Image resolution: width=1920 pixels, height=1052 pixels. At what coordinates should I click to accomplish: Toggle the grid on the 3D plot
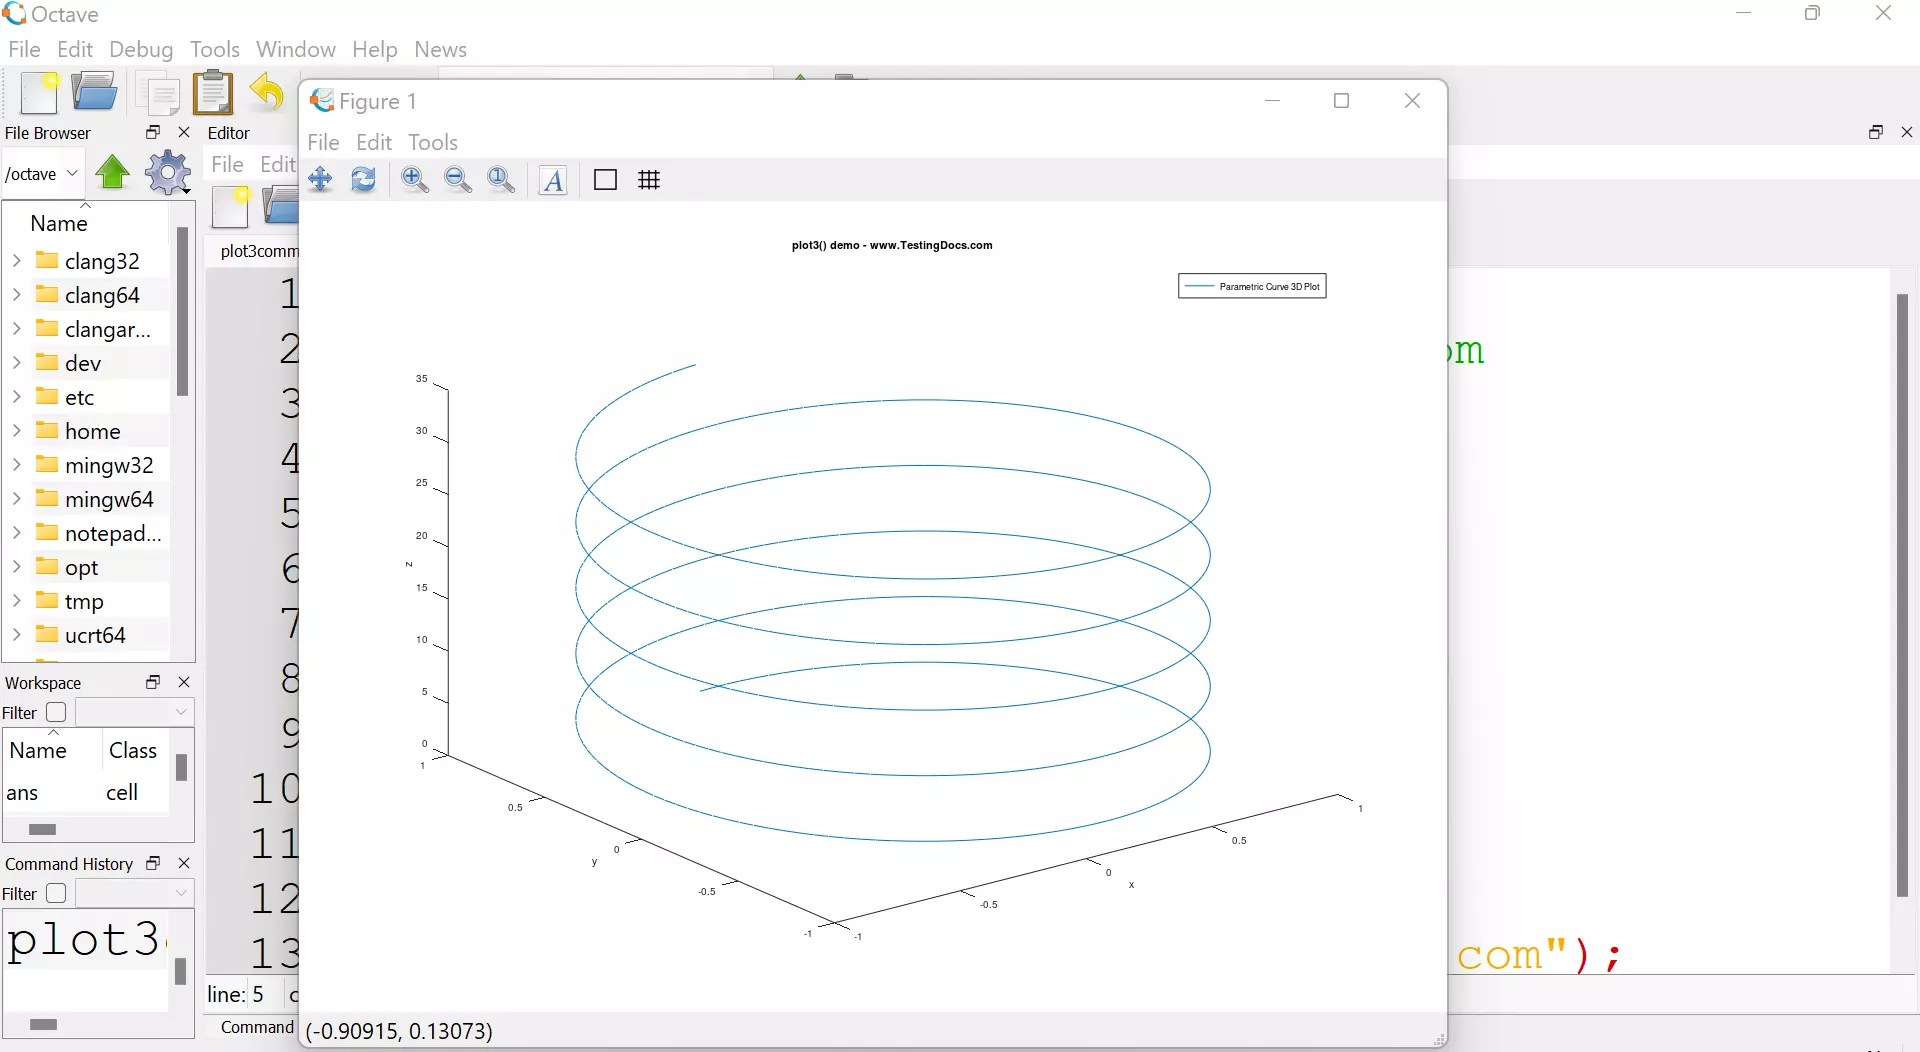(x=650, y=180)
